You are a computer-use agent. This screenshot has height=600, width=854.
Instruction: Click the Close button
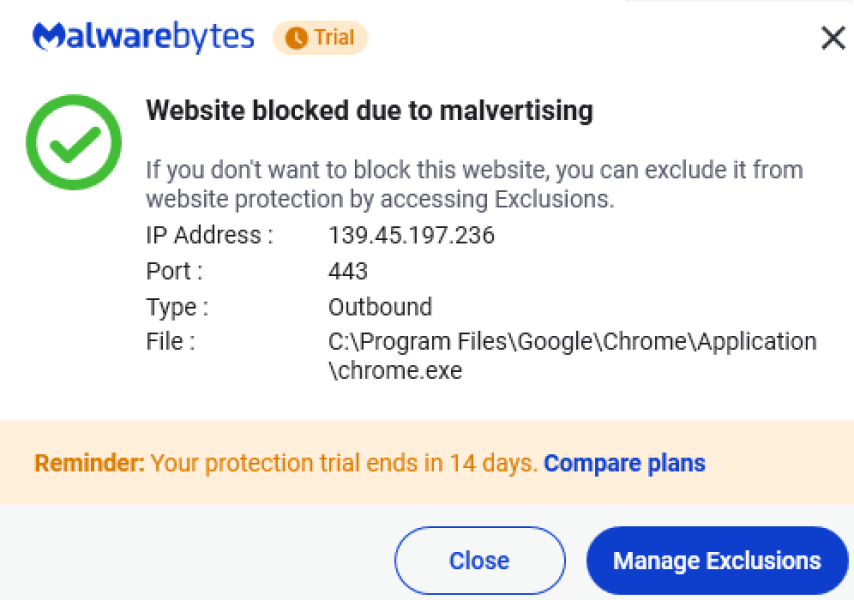479,560
